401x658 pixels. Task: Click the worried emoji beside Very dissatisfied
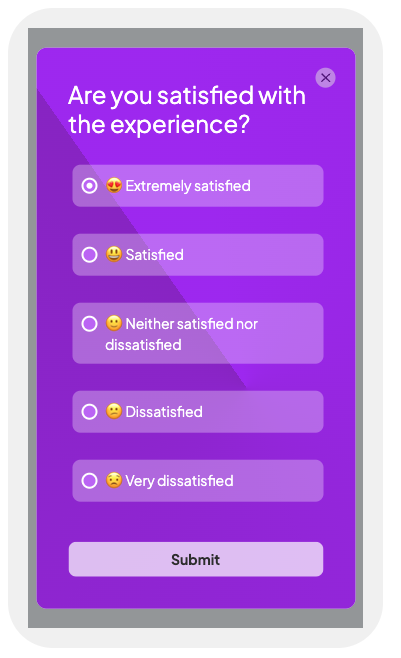(114, 480)
